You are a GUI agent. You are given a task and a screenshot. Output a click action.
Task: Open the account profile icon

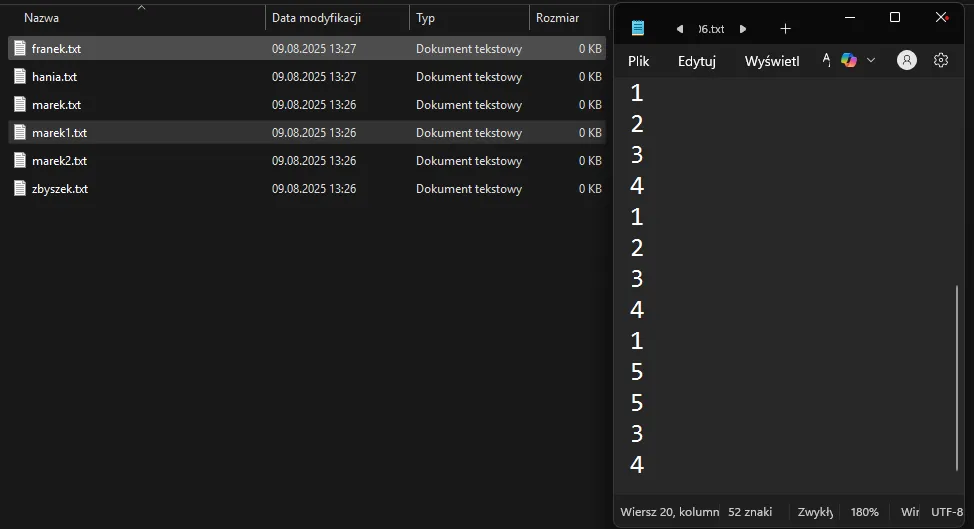(907, 61)
